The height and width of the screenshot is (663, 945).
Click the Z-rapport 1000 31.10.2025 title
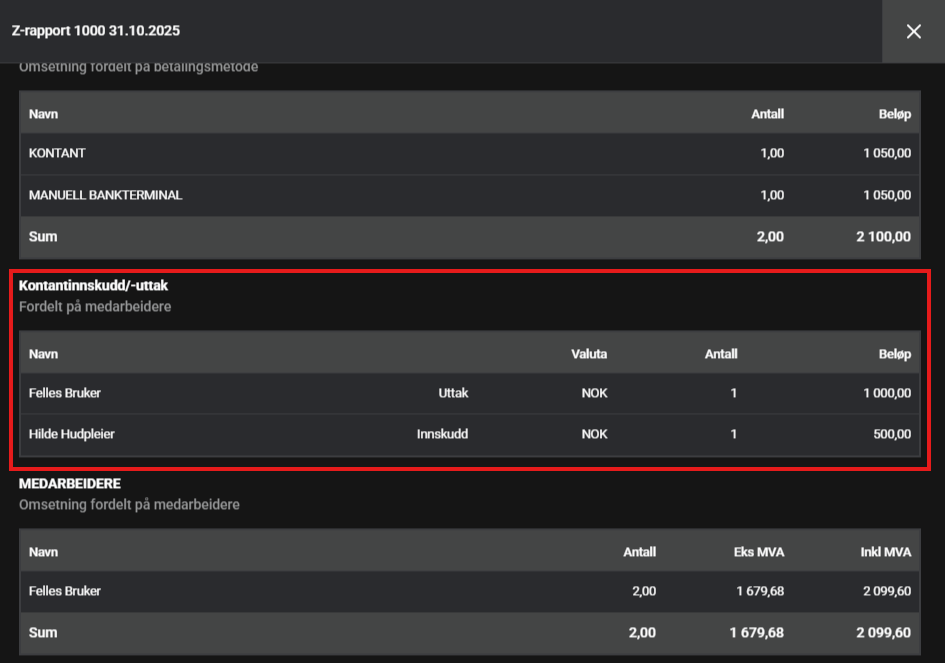coord(96,31)
